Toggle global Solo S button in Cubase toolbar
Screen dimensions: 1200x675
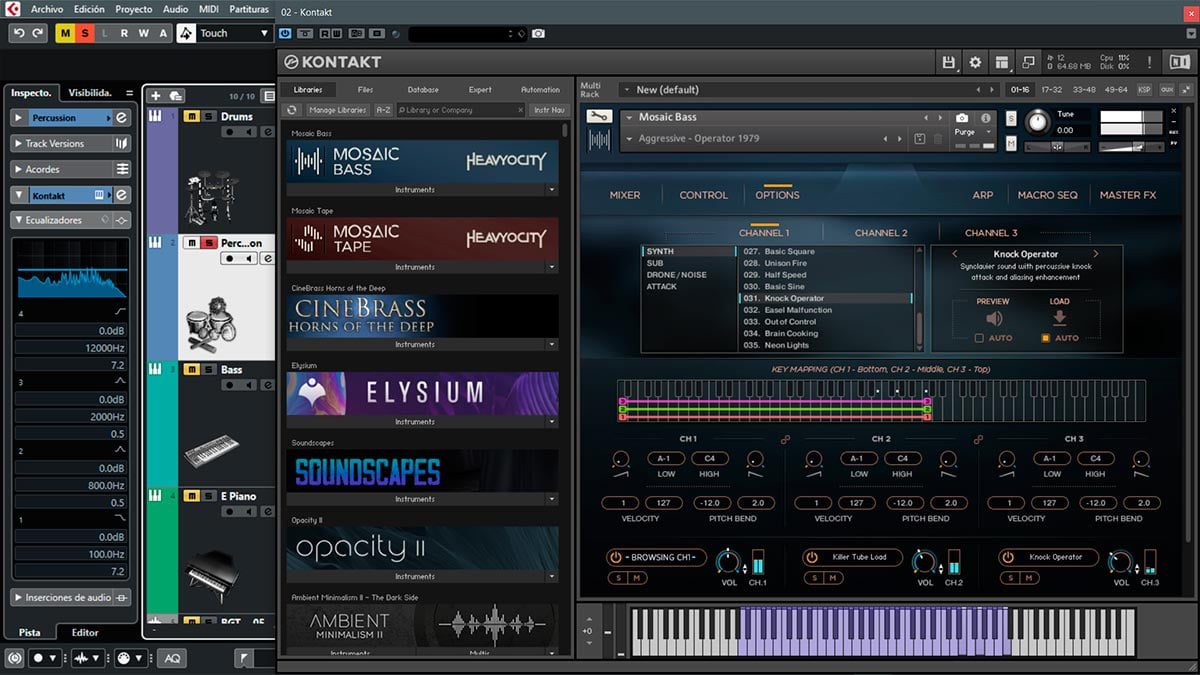coord(85,33)
